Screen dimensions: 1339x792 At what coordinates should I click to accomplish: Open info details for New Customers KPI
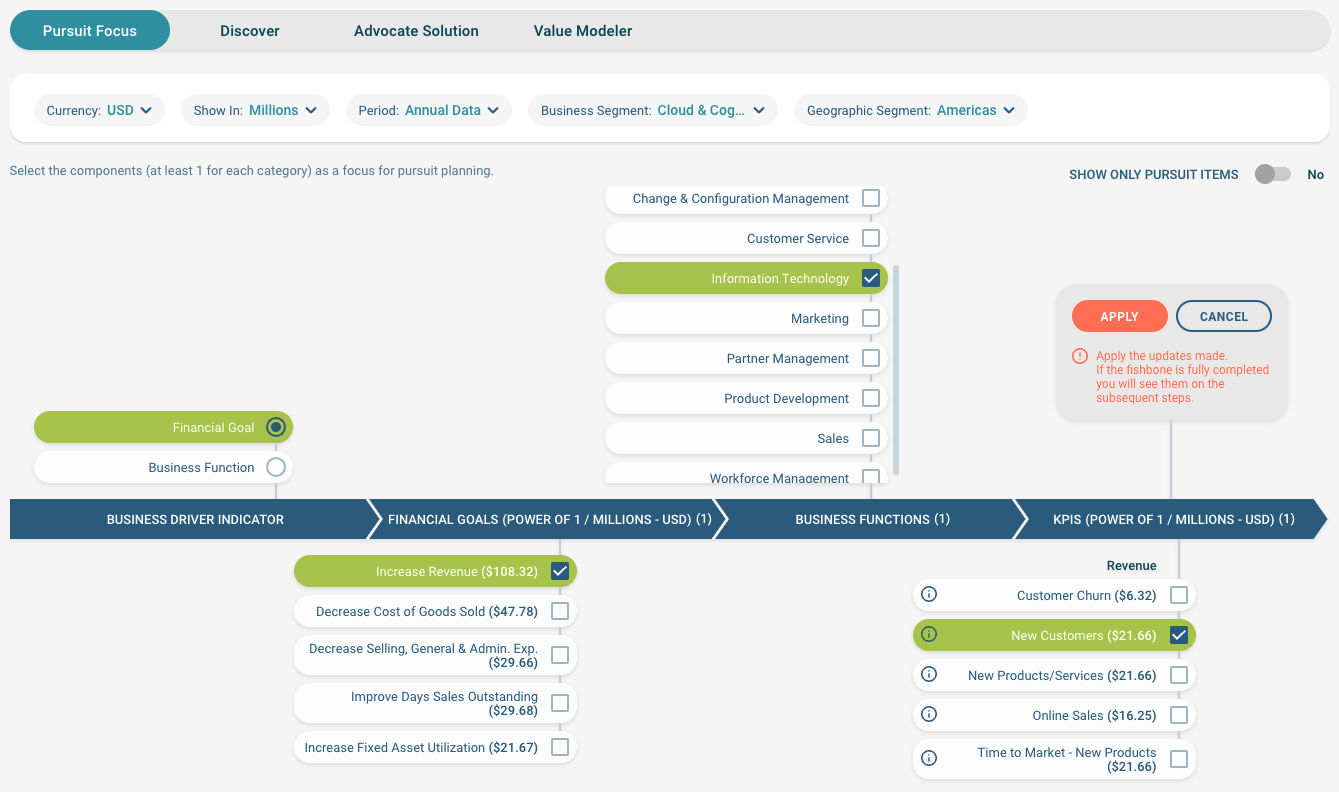coord(928,634)
